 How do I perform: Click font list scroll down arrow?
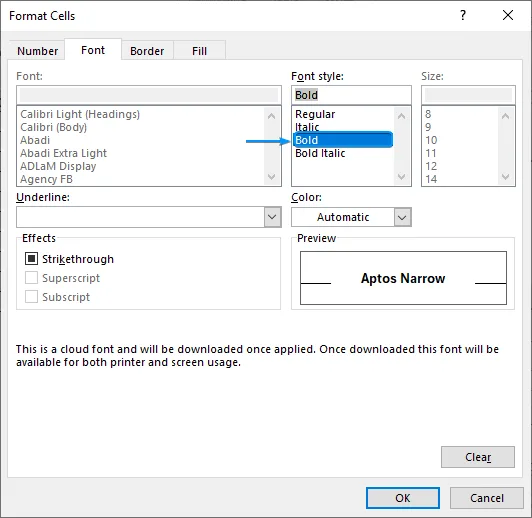pos(271,177)
